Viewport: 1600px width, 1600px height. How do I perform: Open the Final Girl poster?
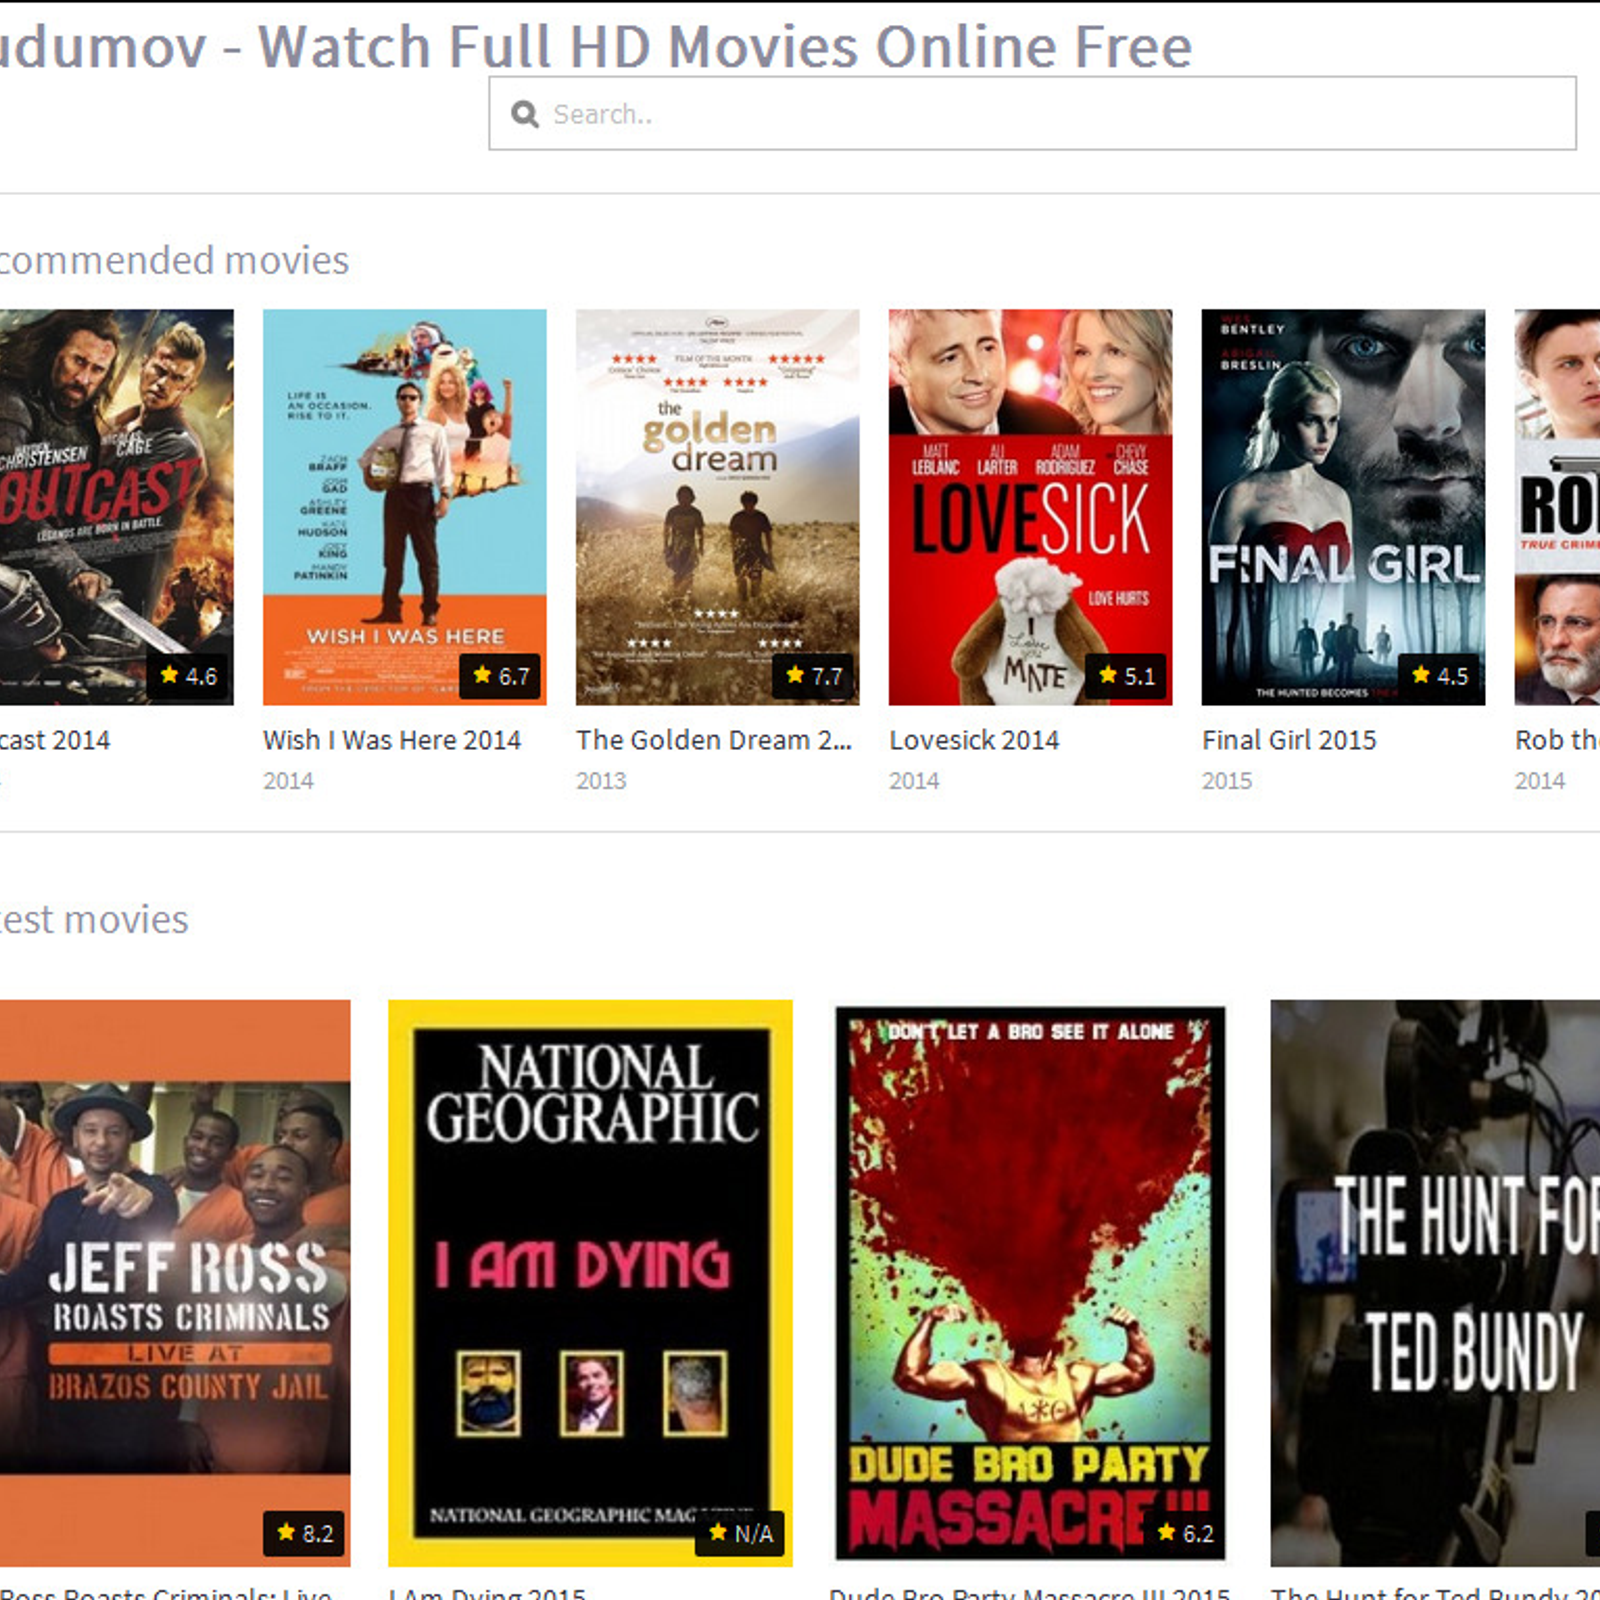[x=1343, y=507]
